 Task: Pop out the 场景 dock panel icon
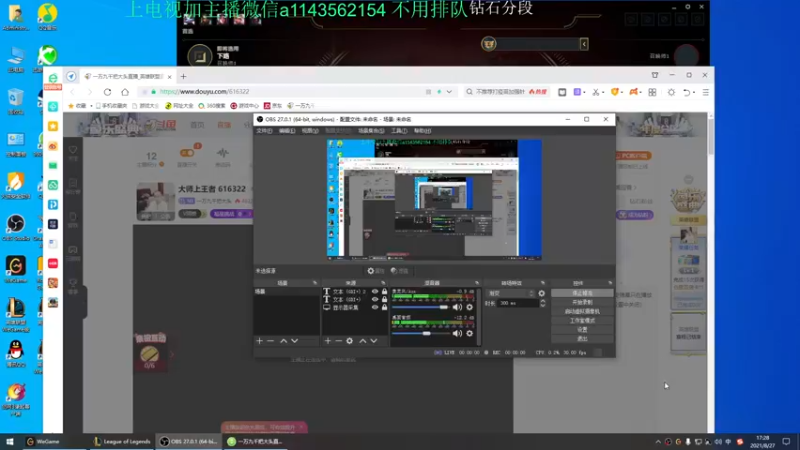(x=315, y=283)
